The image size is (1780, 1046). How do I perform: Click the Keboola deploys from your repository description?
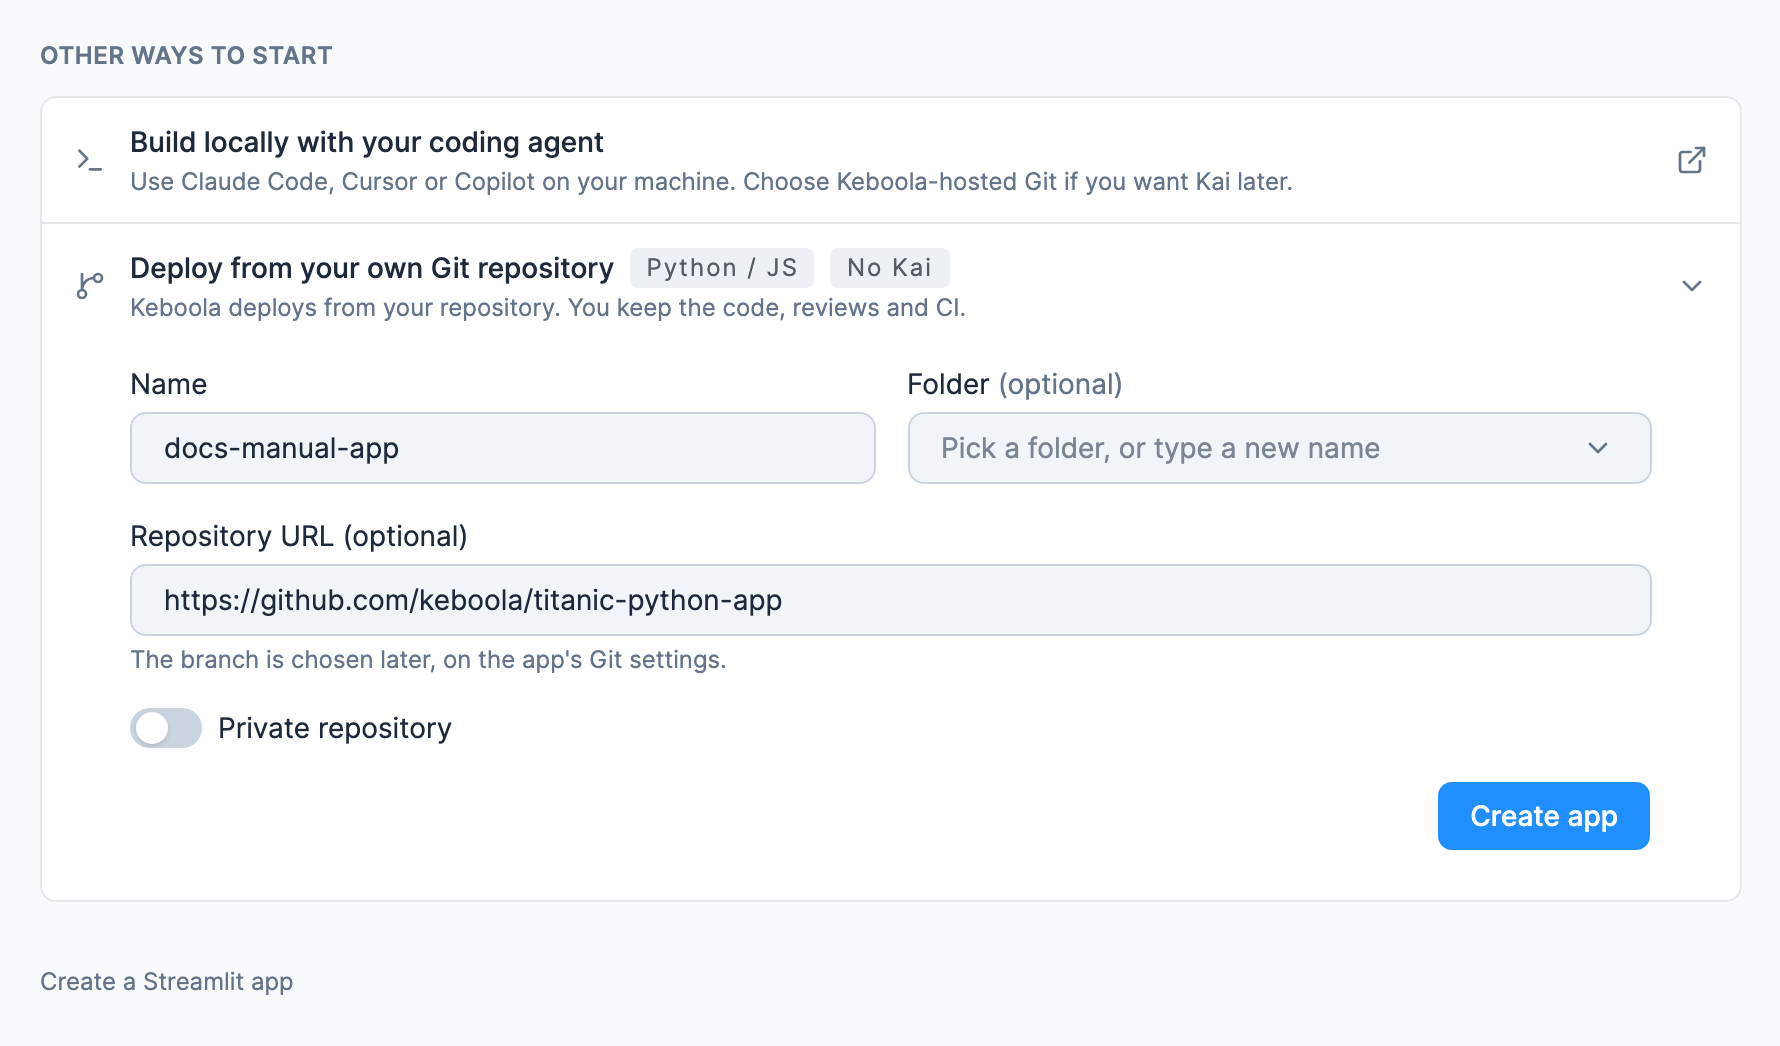click(548, 308)
